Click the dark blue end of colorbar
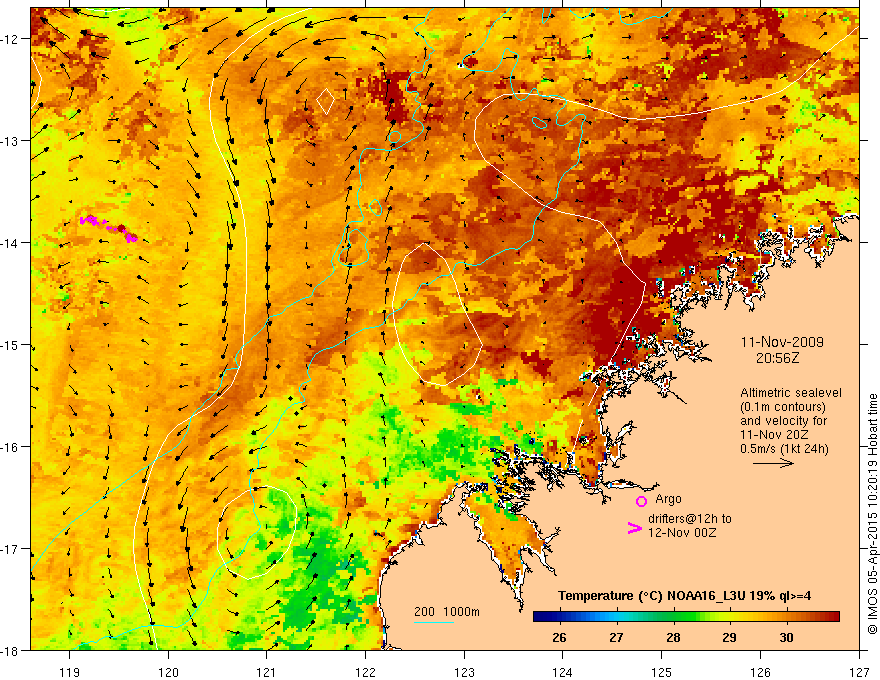Screen dimensions: 880x680 coord(539,617)
